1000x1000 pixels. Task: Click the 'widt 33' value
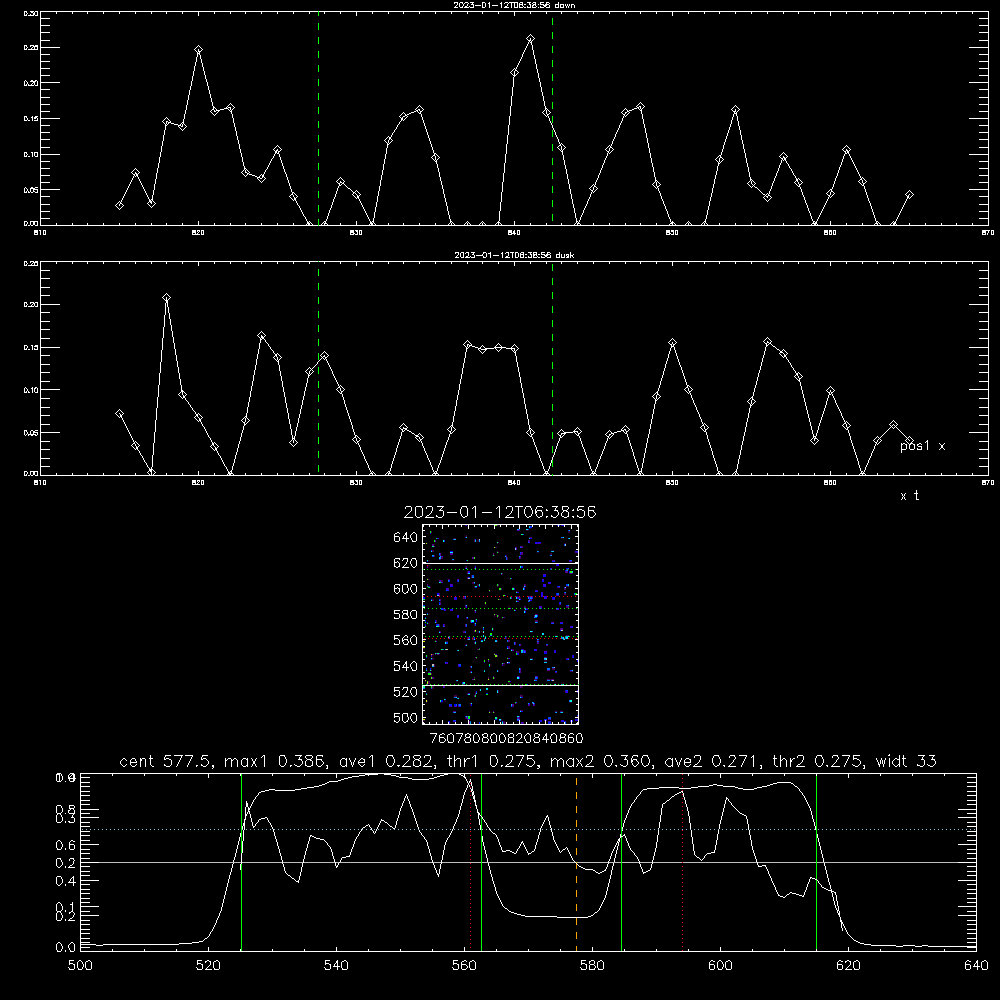pyautogui.click(x=906, y=761)
